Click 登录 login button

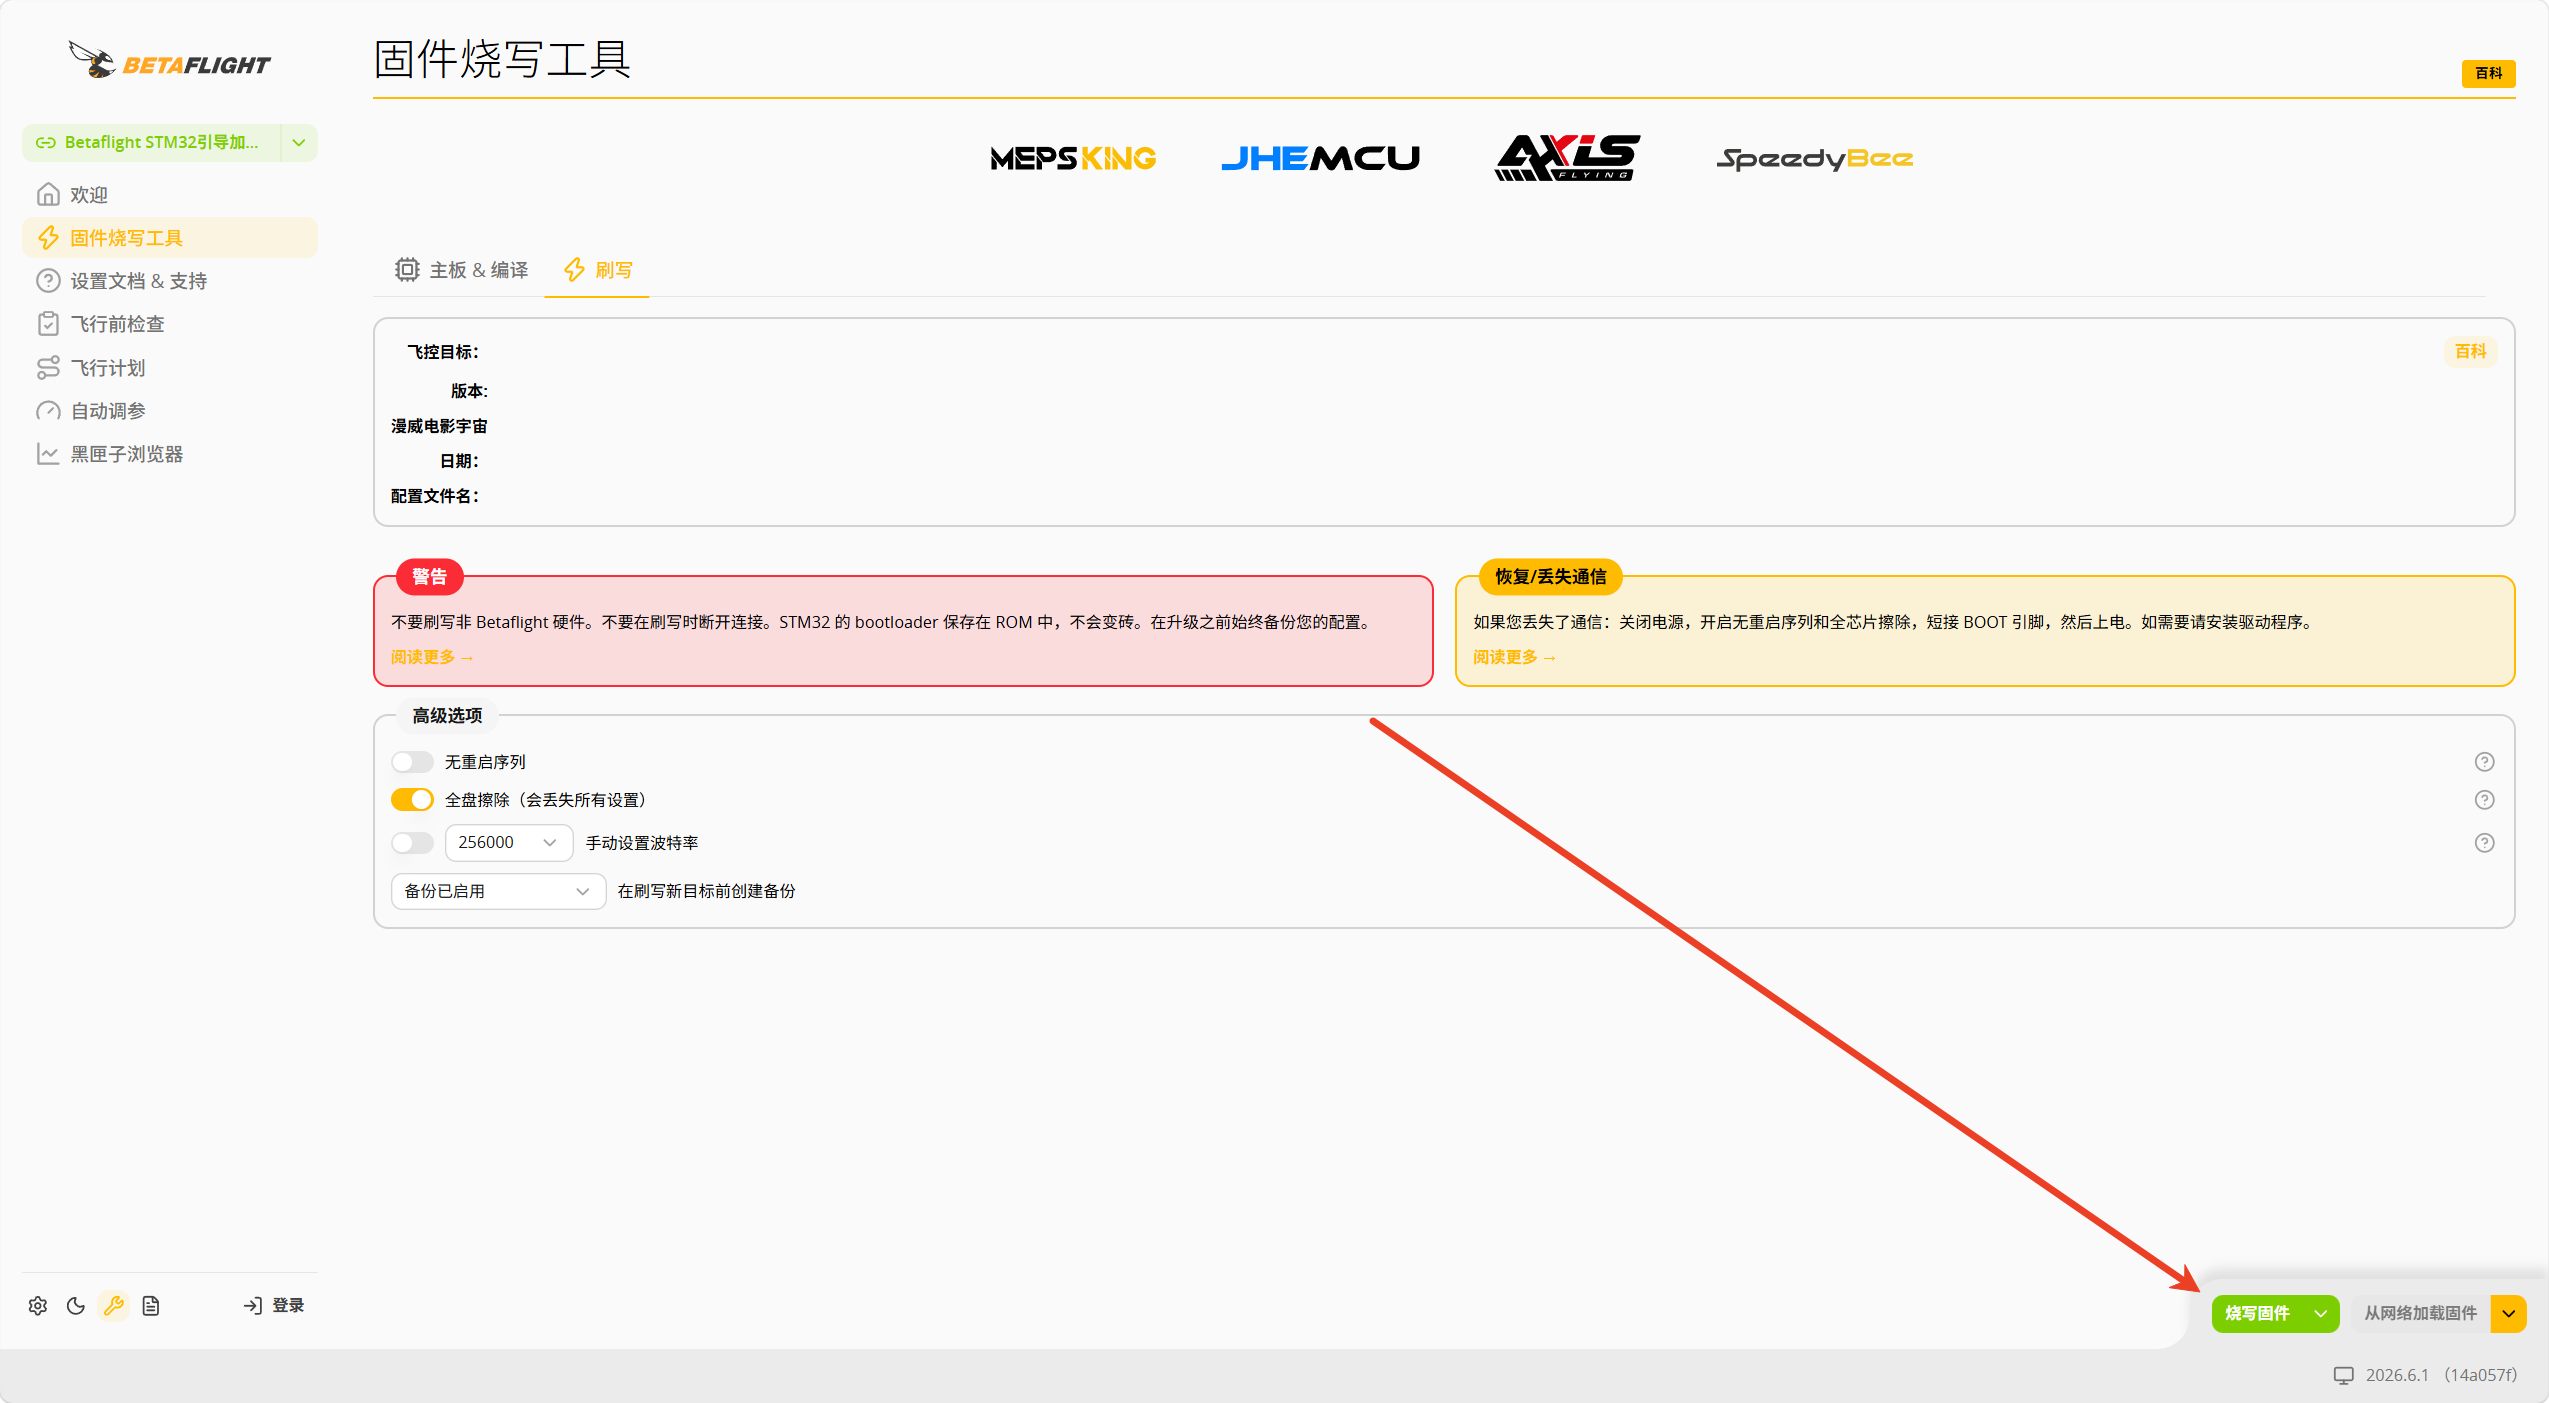274,1305
